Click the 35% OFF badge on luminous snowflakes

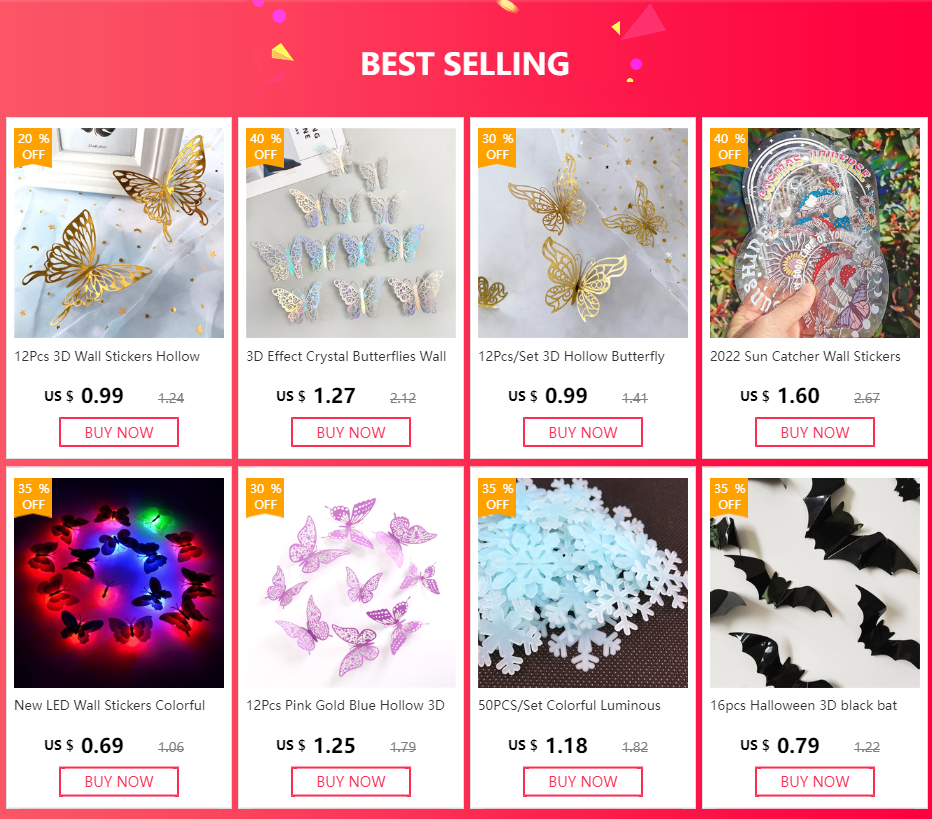pyautogui.click(x=498, y=497)
